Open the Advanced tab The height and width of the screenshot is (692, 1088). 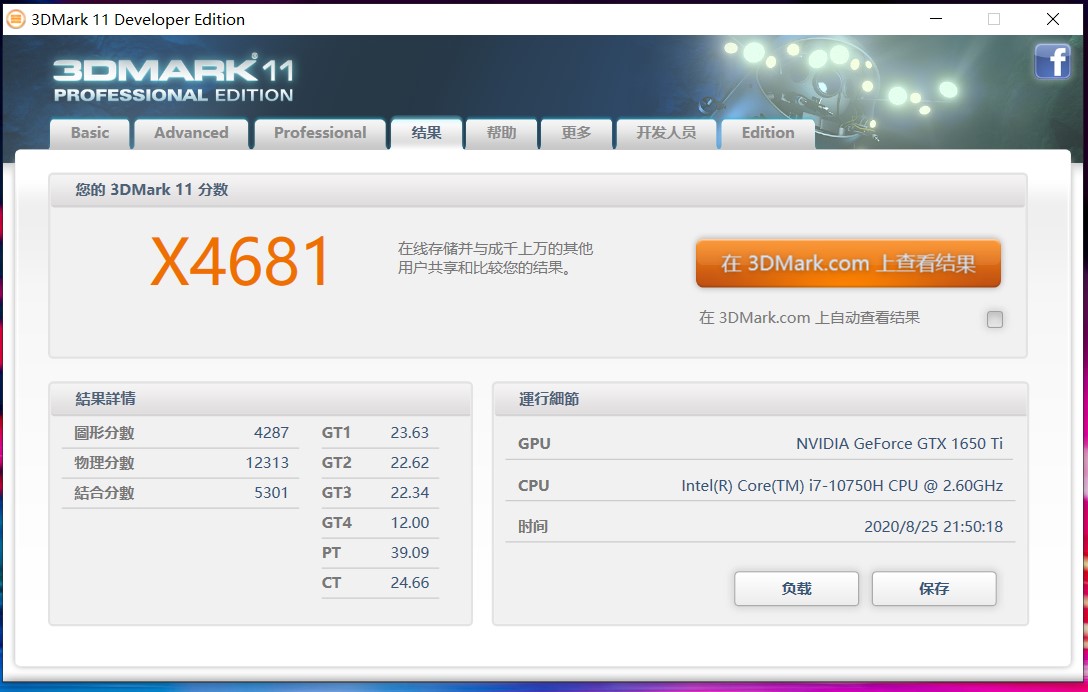191,133
